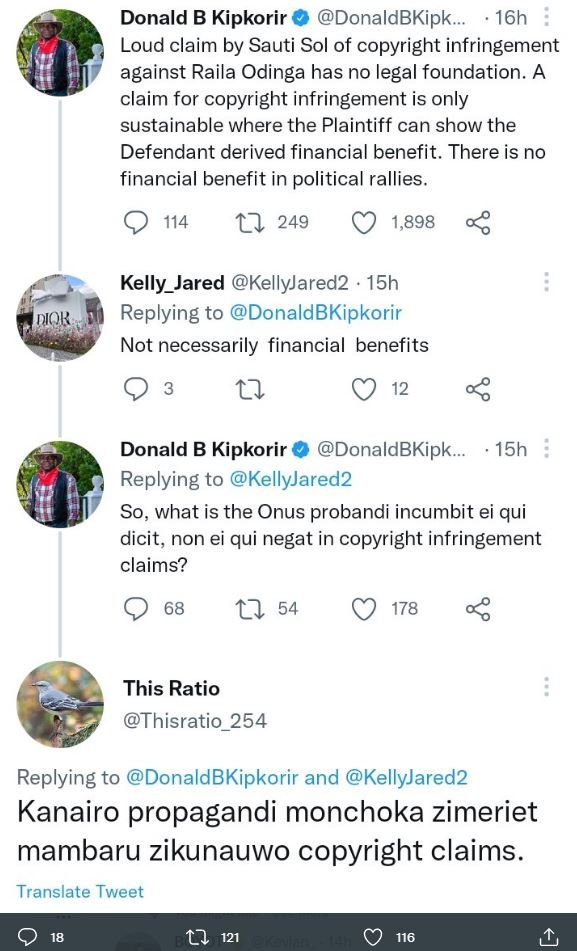
Task: Open the share icon on the first tweet
Action: 477,222
